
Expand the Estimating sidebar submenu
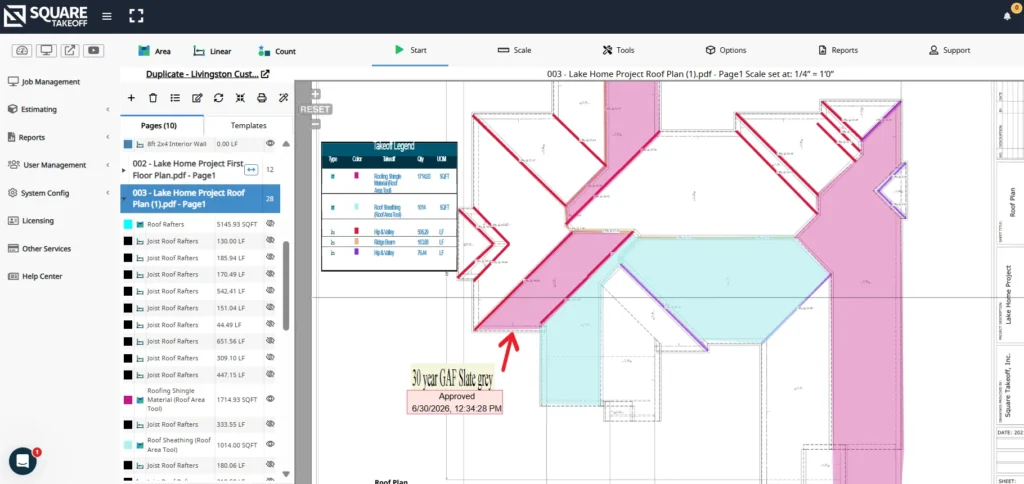(108, 110)
